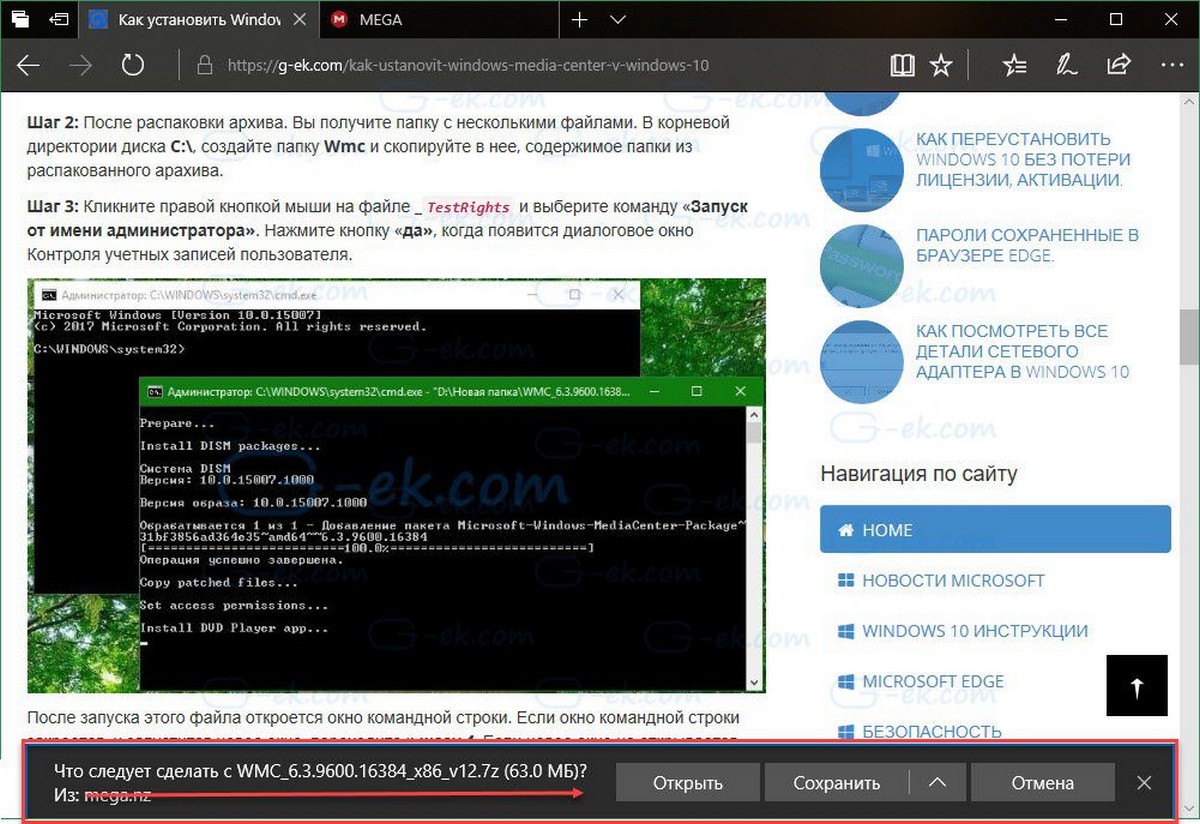This screenshot has width=1200, height=824.
Task: Go back to previous page
Action: point(28,66)
